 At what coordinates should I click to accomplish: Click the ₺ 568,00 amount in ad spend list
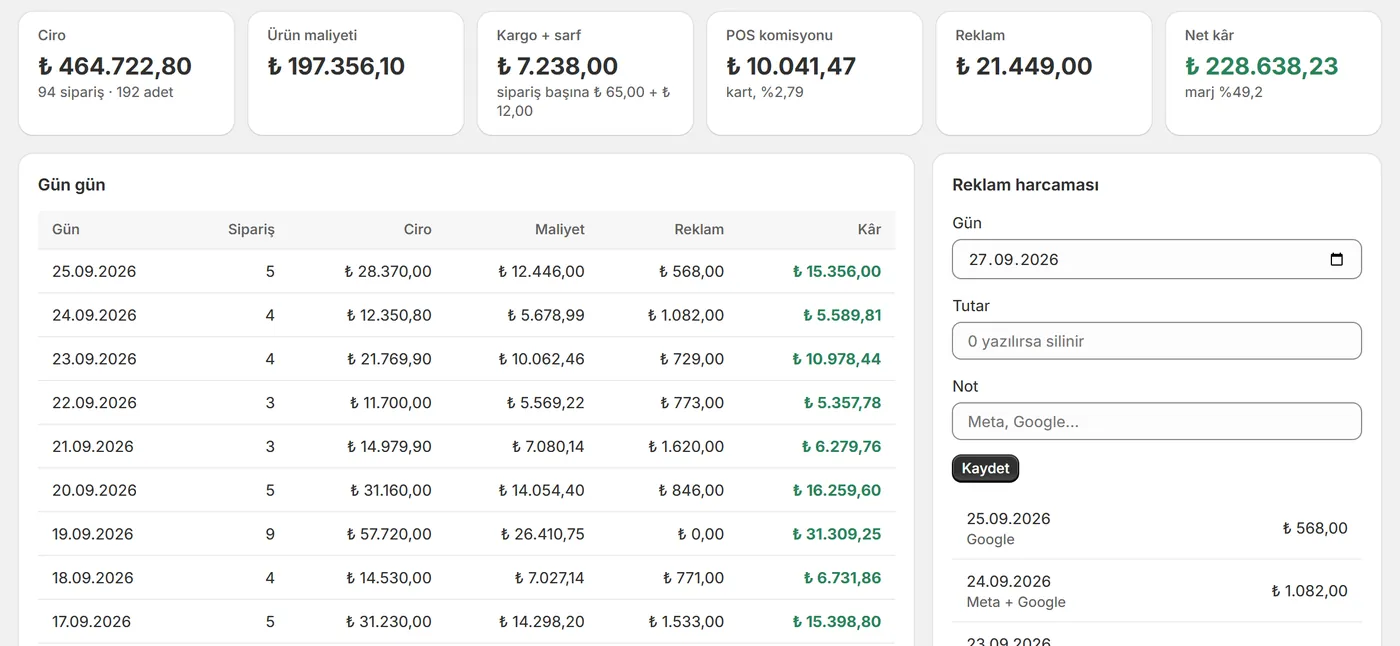pos(1315,528)
